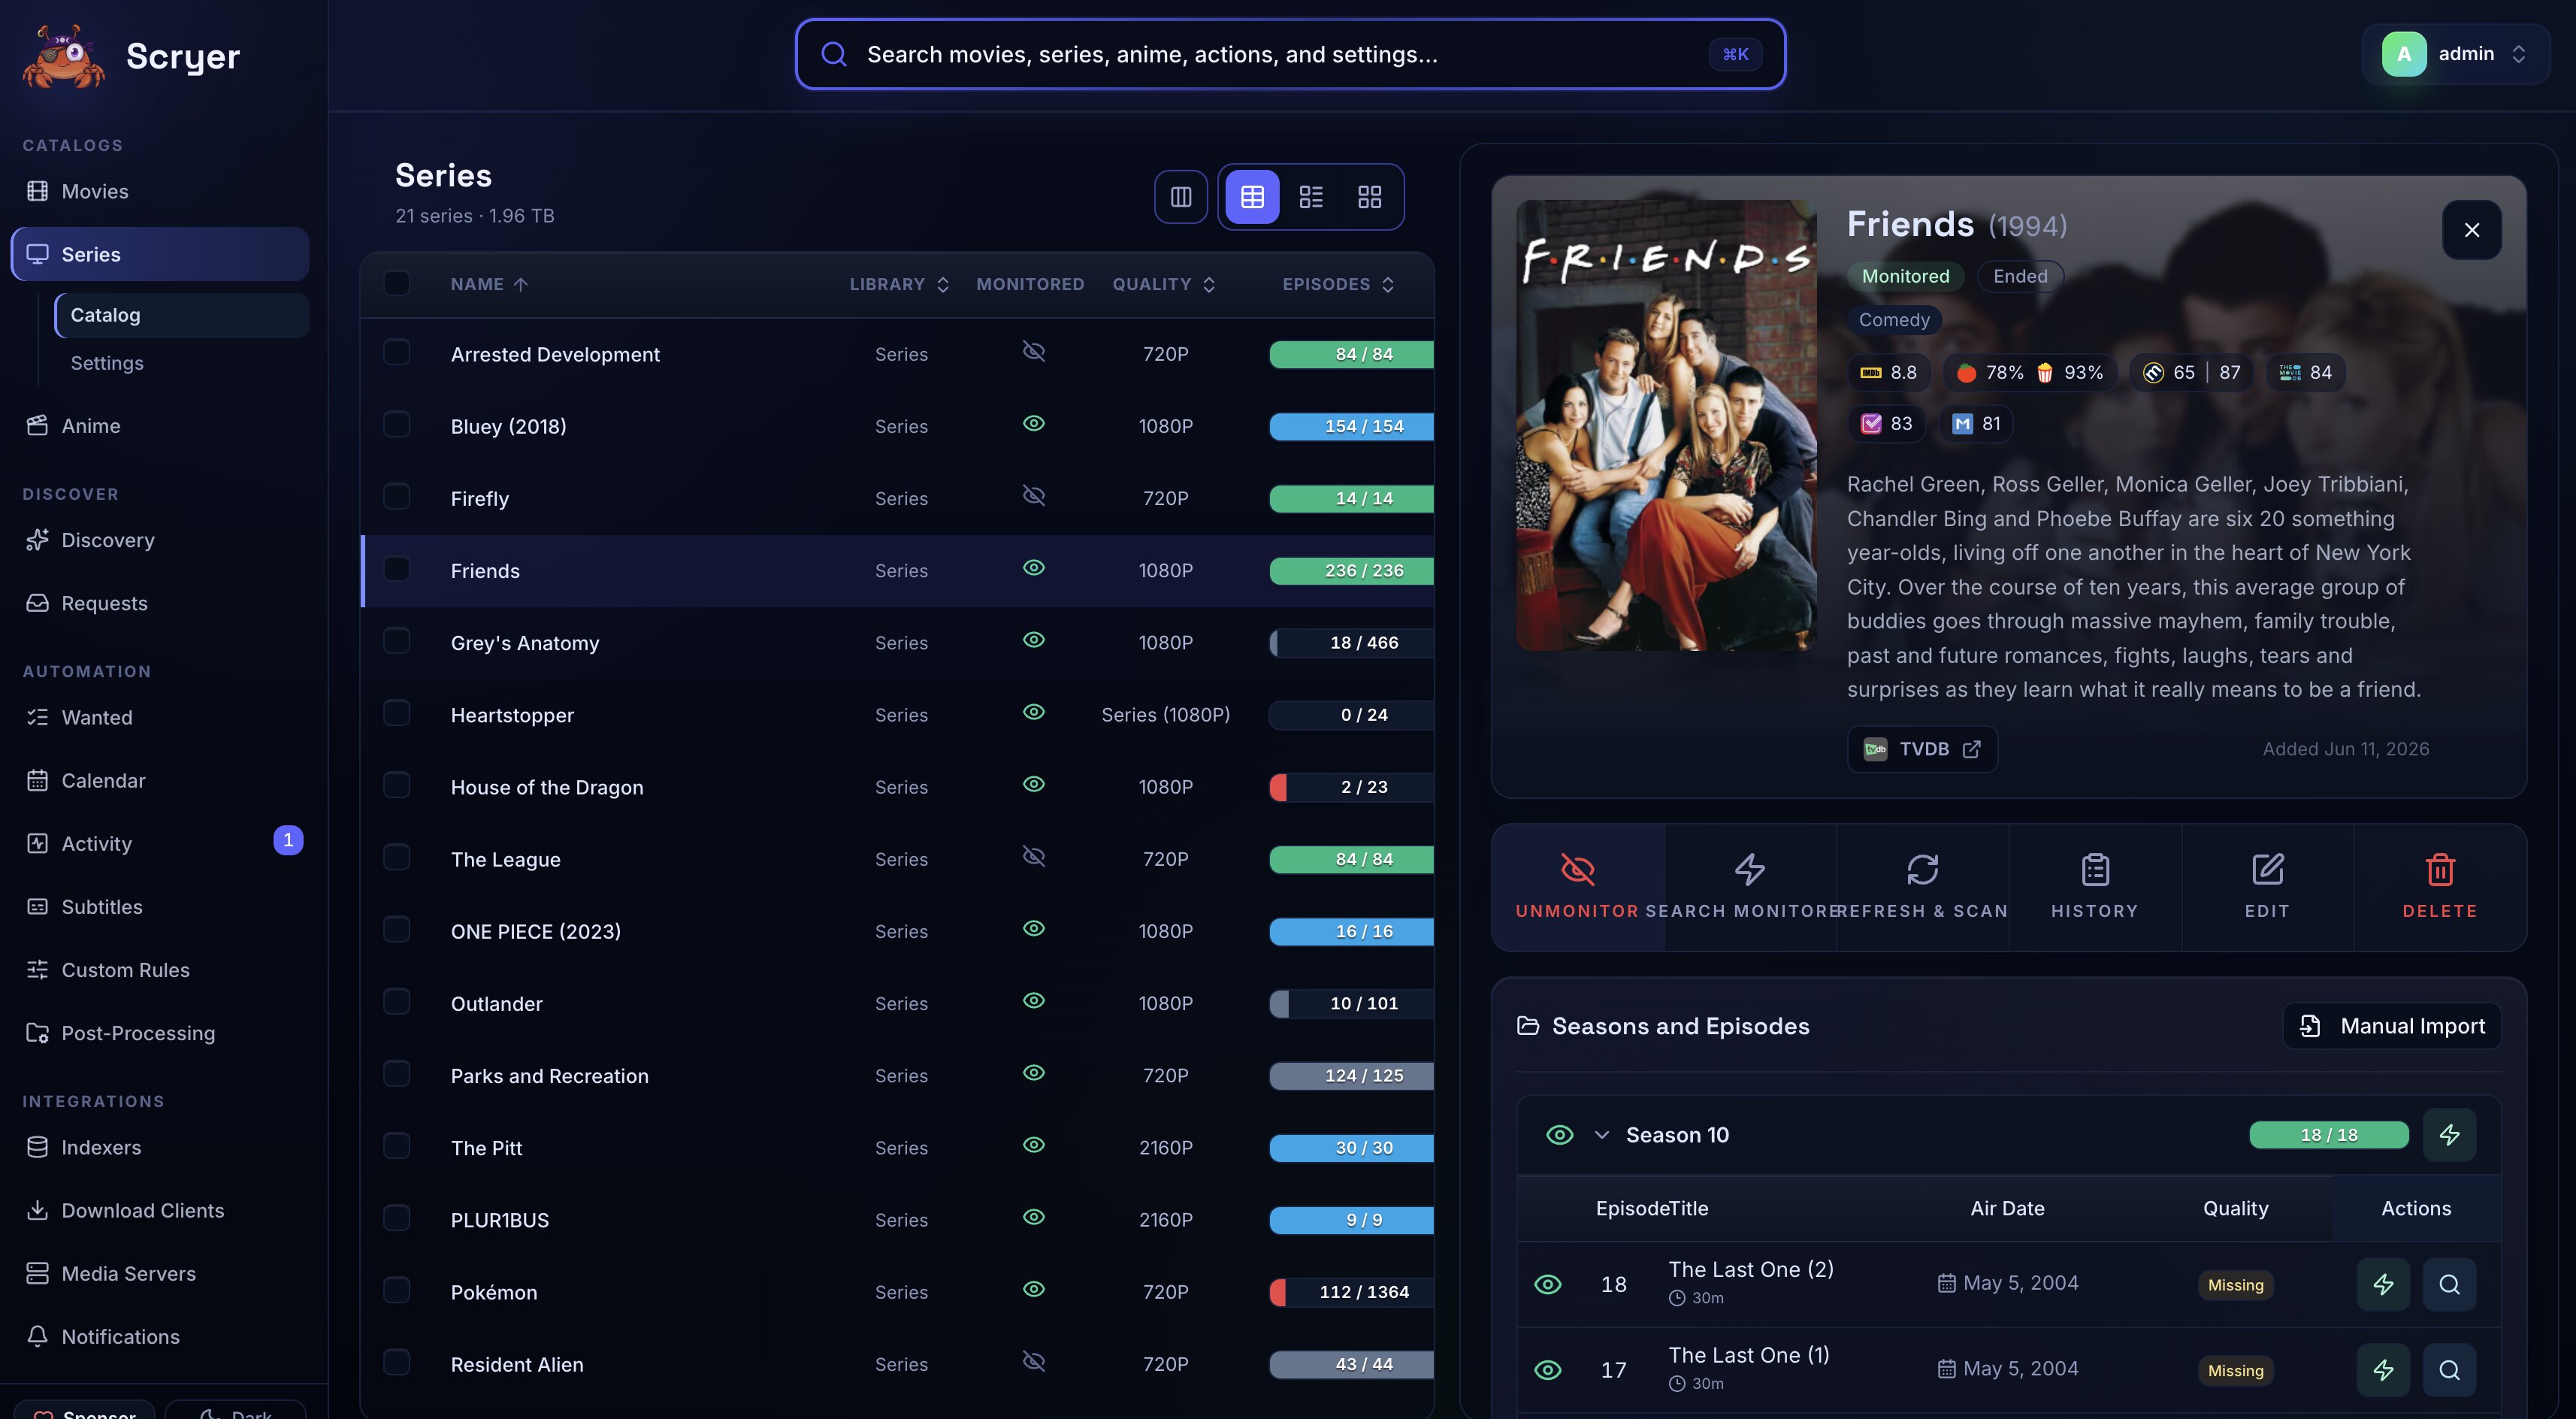Open History for Friends
Viewport: 2576px width, 1419px height.
(x=2094, y=886)
